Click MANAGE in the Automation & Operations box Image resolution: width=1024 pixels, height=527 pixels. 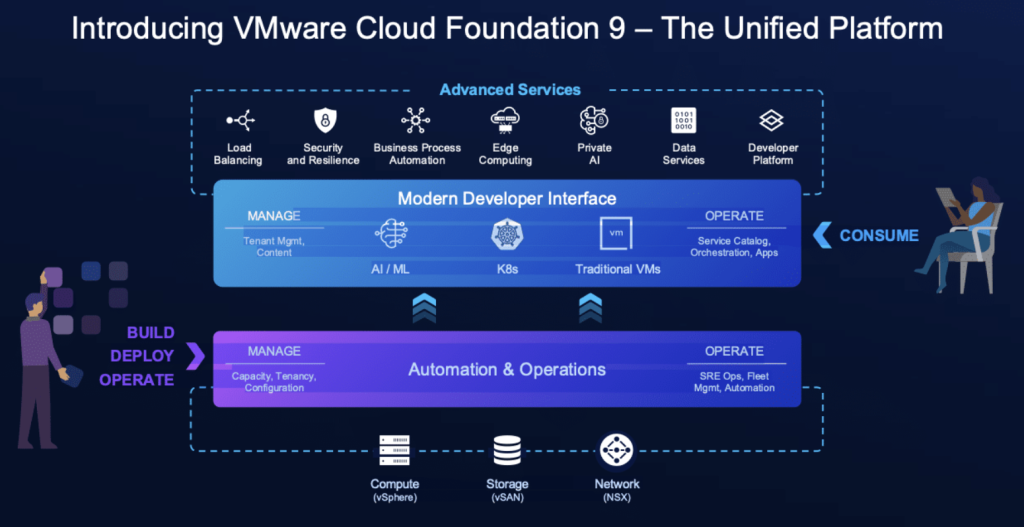(x=274, y=351)
